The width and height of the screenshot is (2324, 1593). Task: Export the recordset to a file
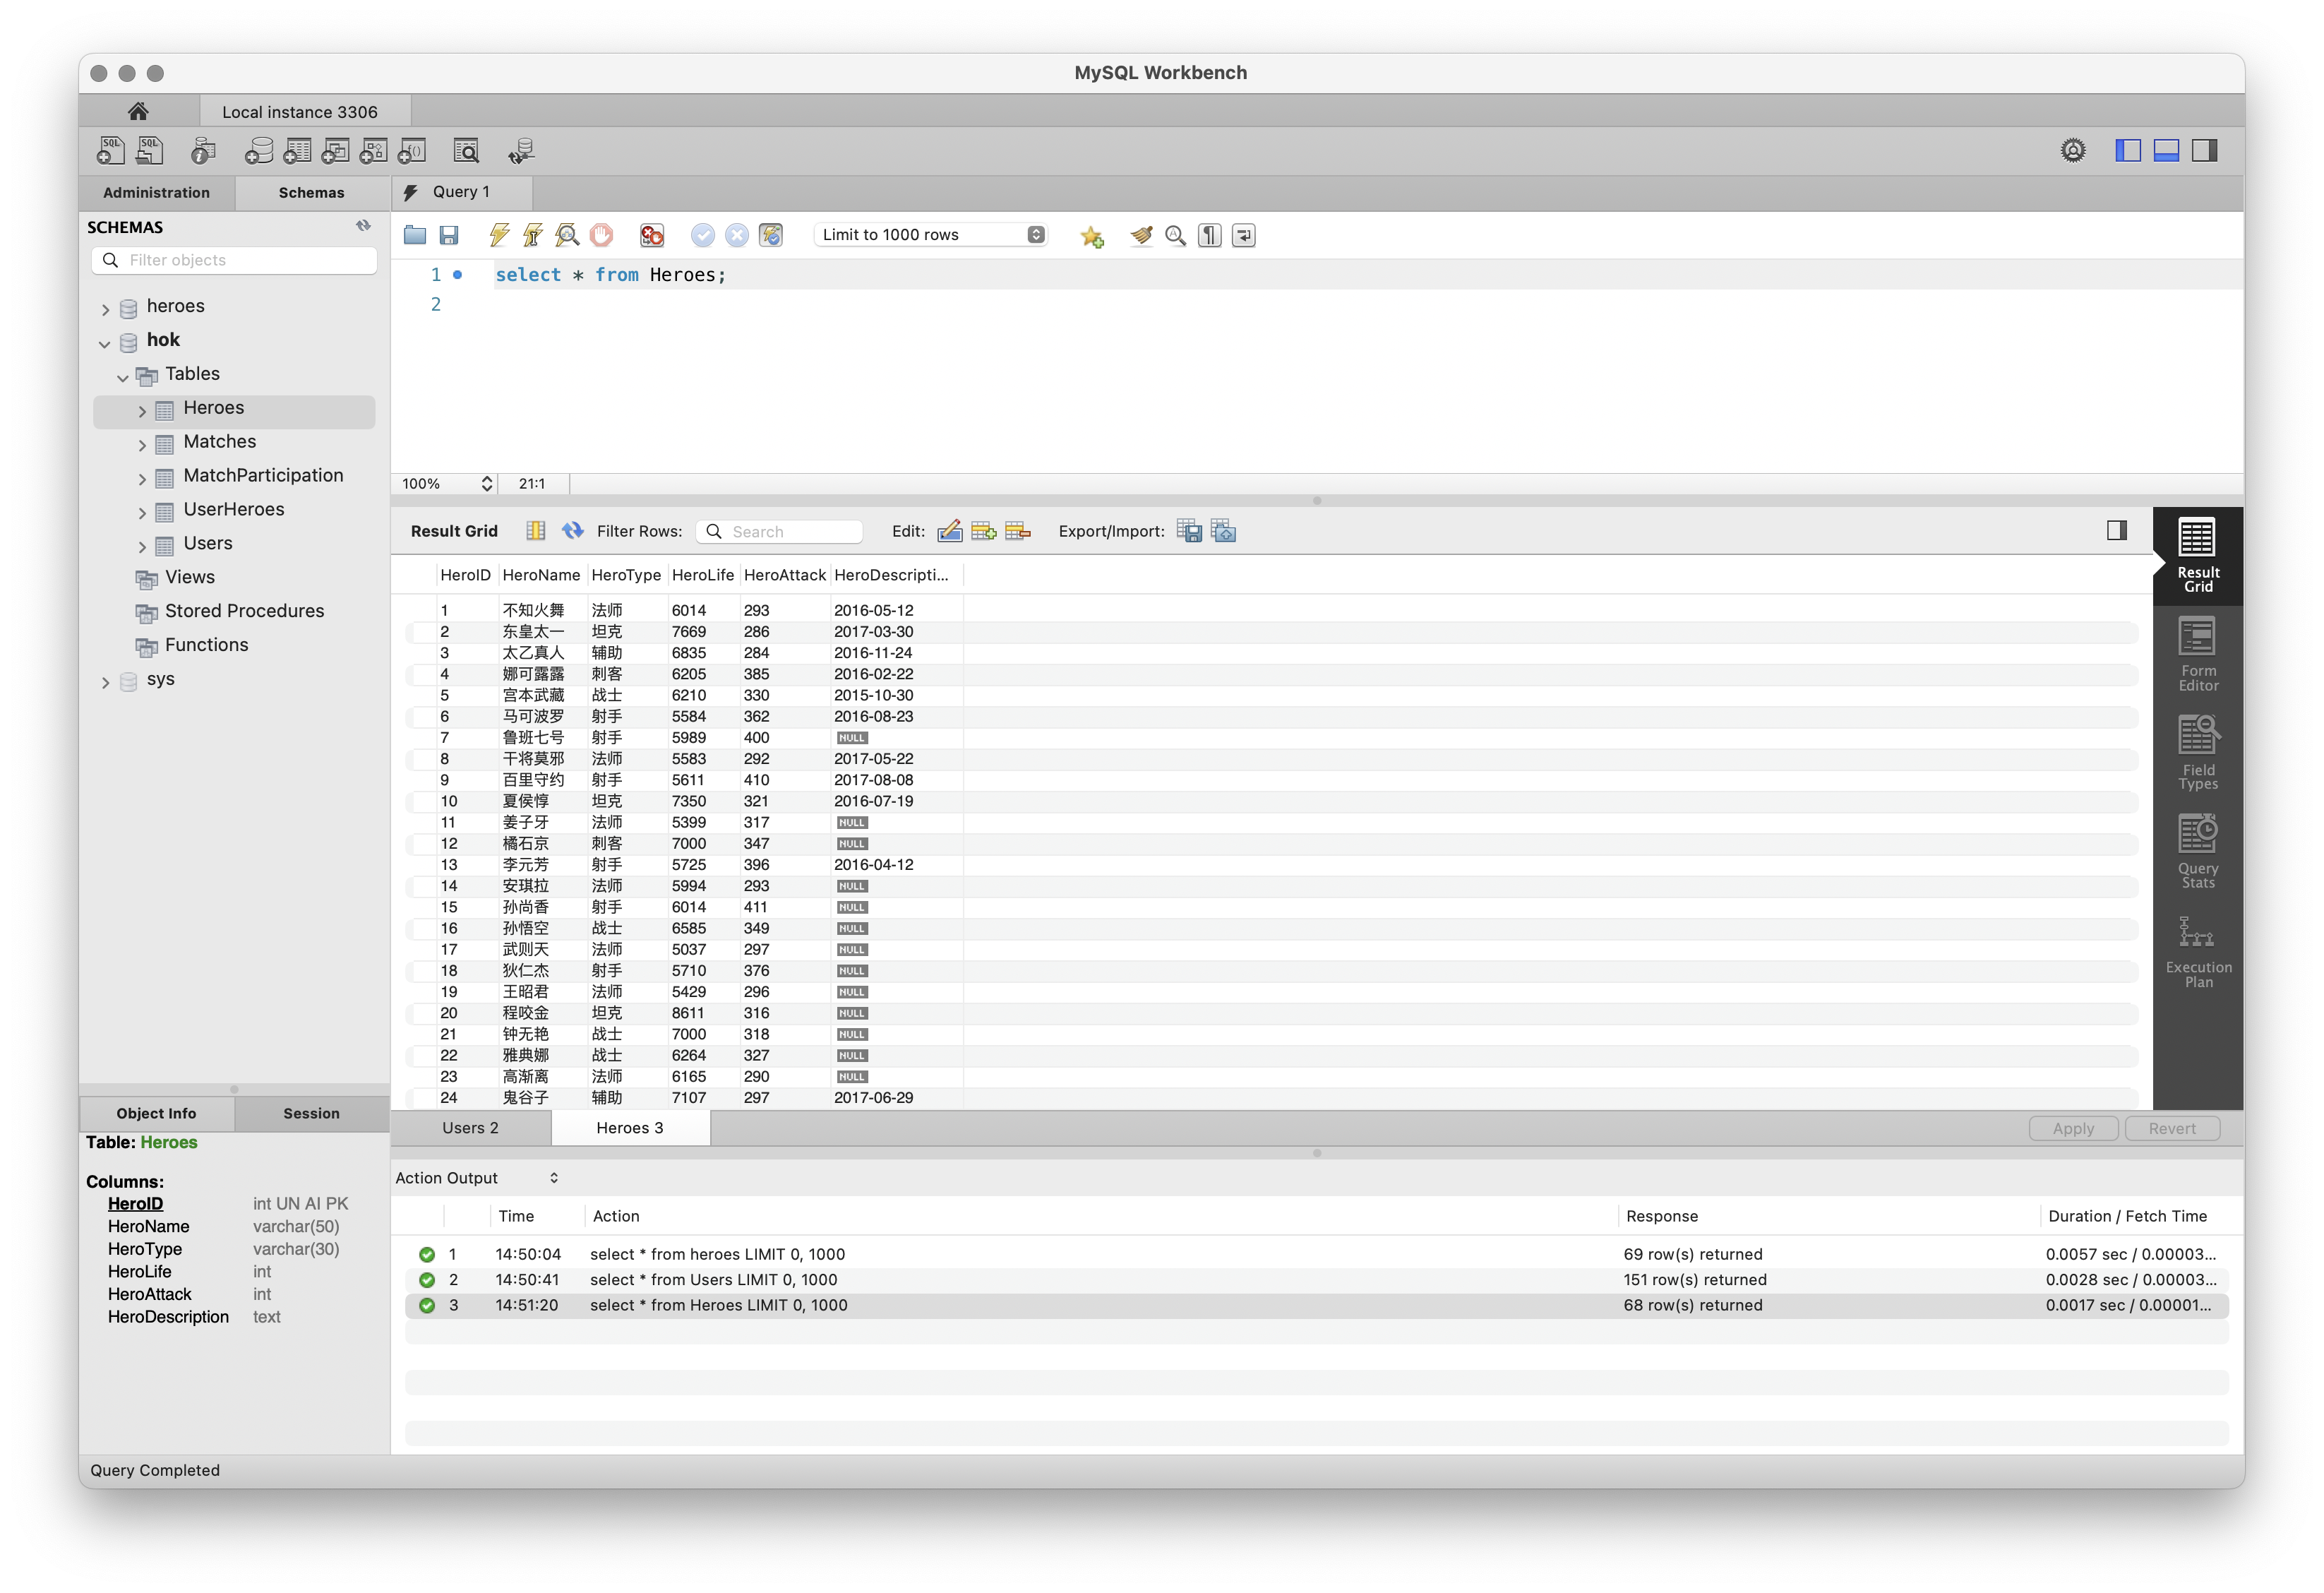pyautogui.click(x=1190, y=531)
